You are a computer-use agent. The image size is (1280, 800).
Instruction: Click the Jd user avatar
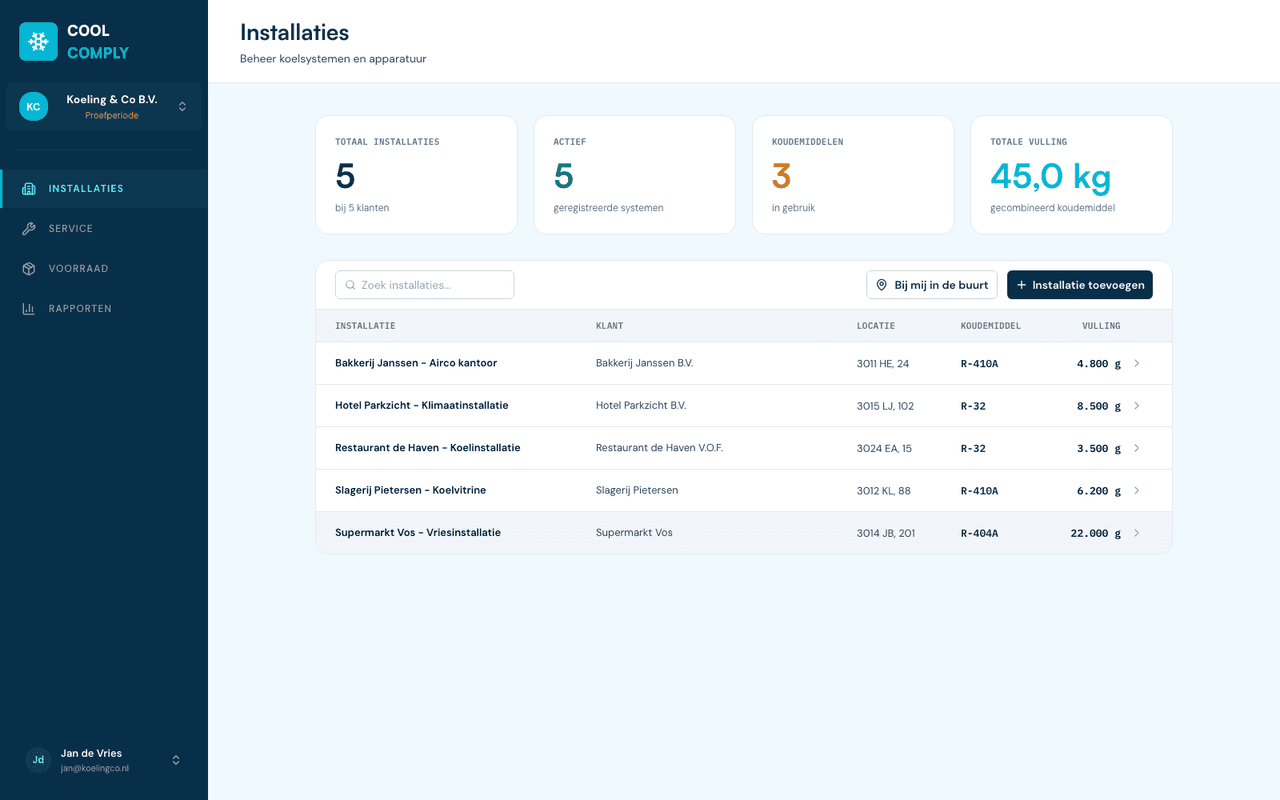coord(38,760)
